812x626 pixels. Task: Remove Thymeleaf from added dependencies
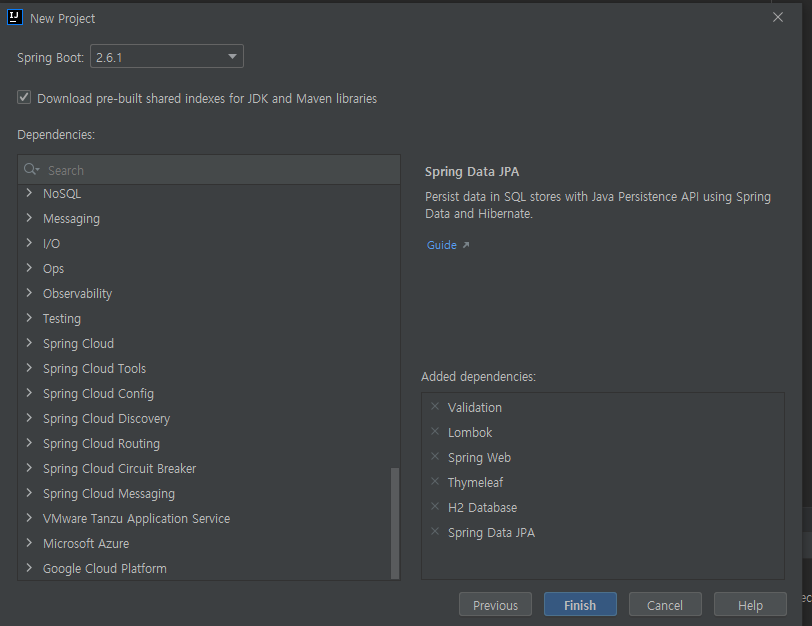coord(435,481)
